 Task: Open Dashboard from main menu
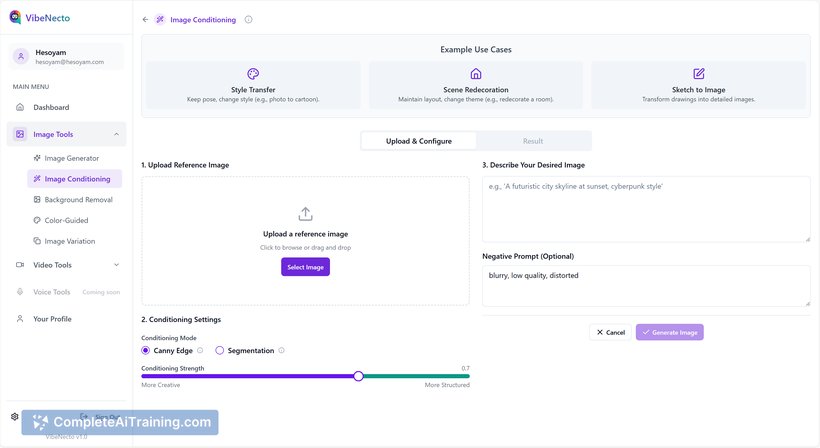pos(66,107)
